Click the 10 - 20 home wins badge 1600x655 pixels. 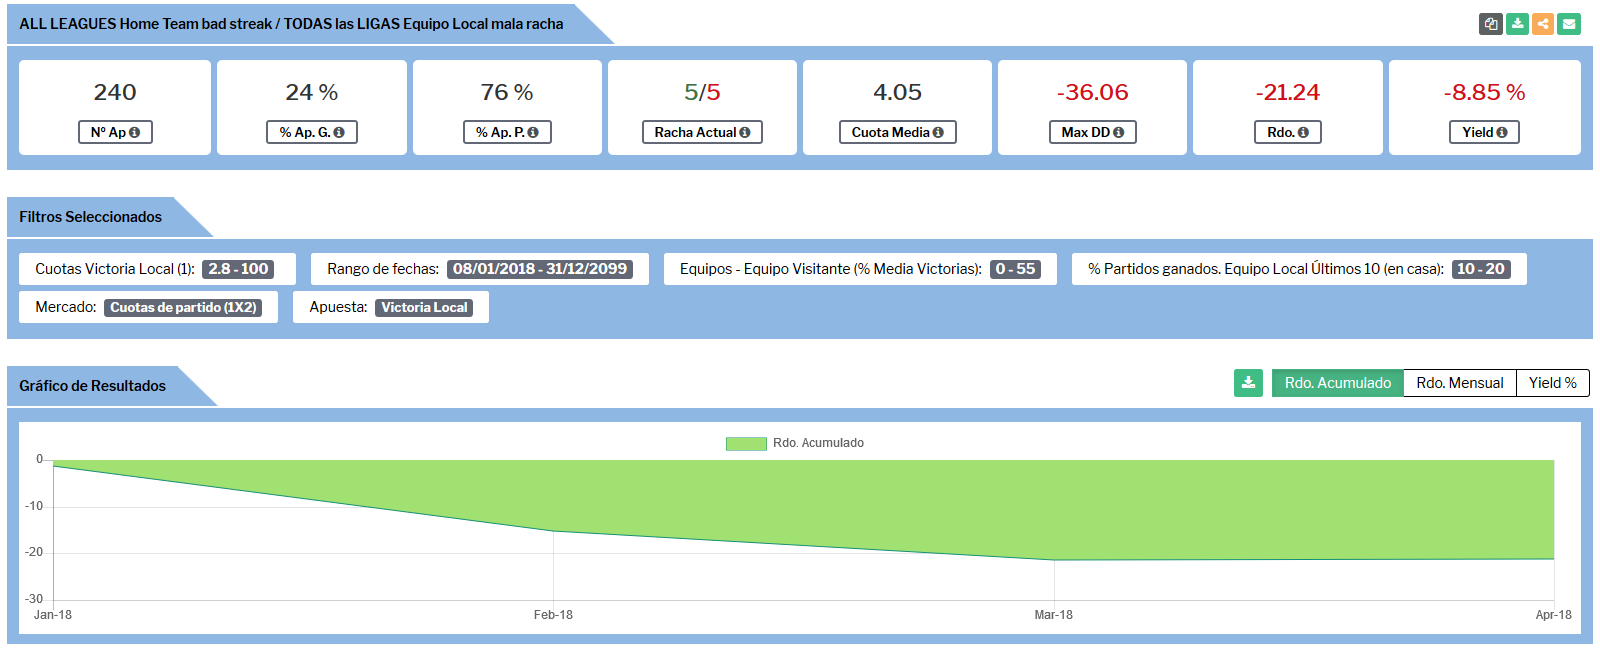pyautogui.click(x=1481, y=269)
